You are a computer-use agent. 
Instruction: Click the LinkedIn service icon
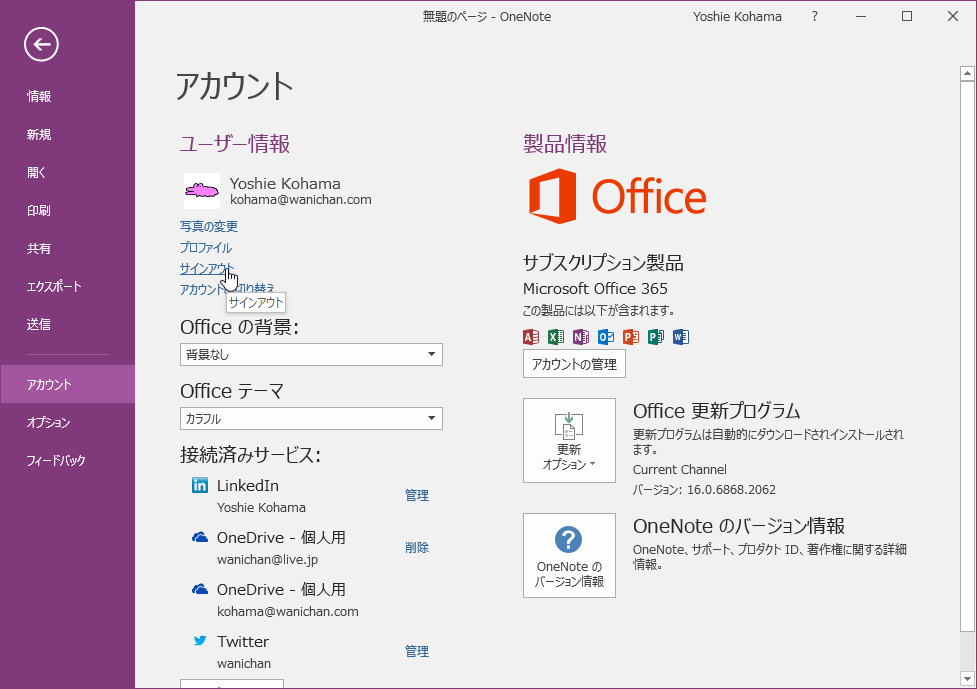click(200, 485)
